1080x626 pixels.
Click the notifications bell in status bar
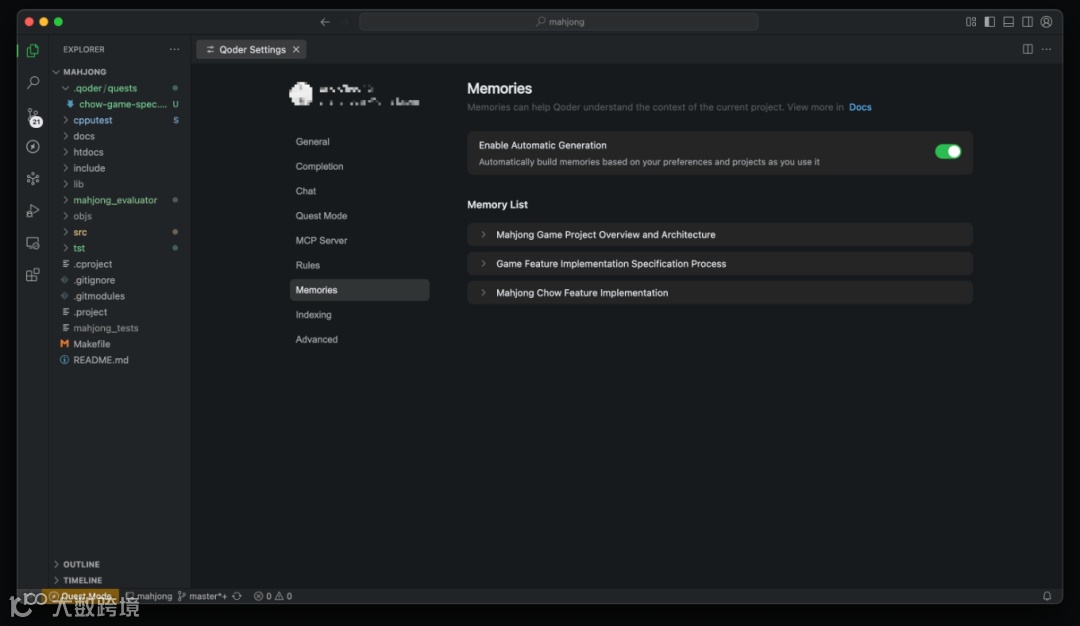[1047, 596]
